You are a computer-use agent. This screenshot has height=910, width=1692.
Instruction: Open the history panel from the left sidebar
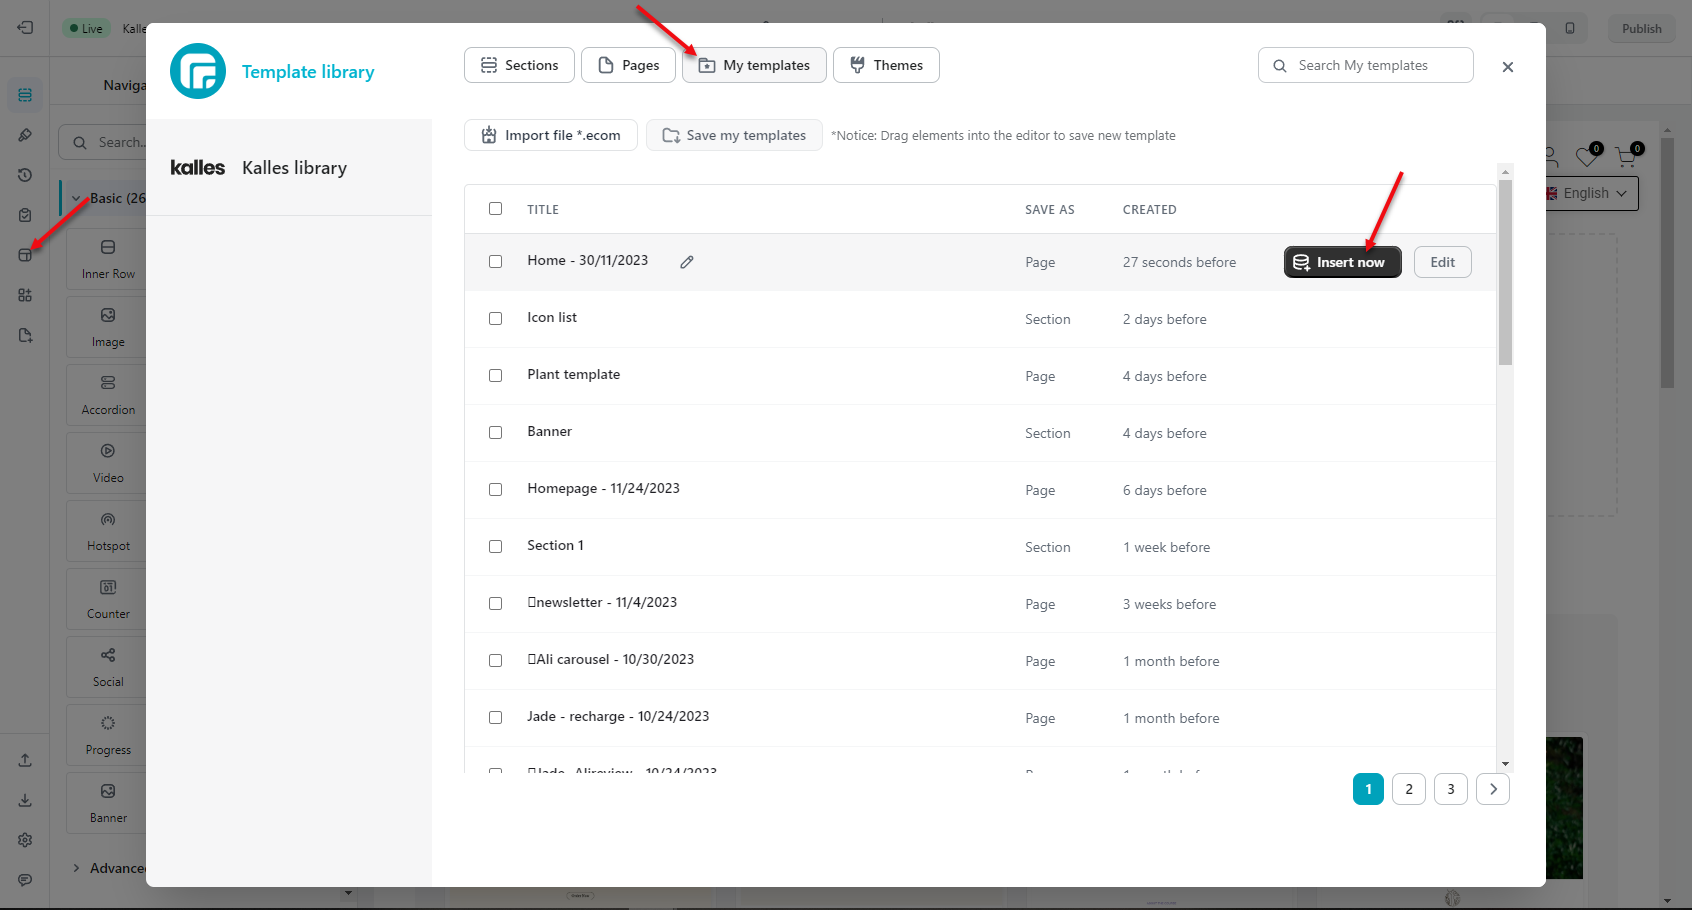[25, 174]
